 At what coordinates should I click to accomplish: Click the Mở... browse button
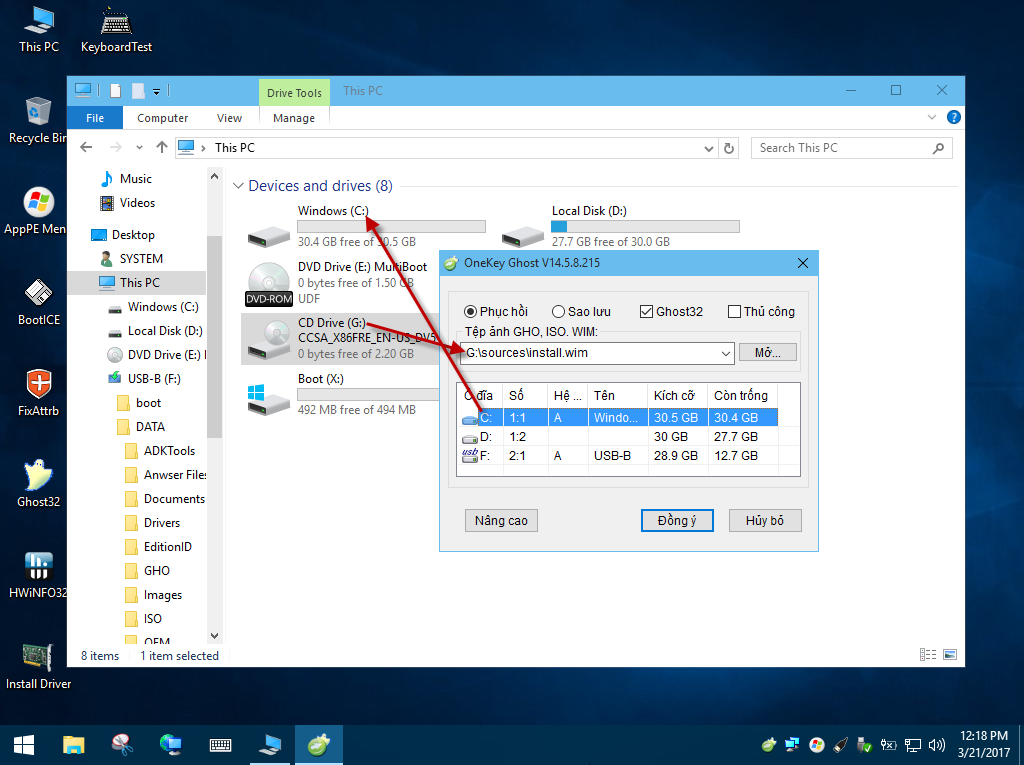pos(767,353)
